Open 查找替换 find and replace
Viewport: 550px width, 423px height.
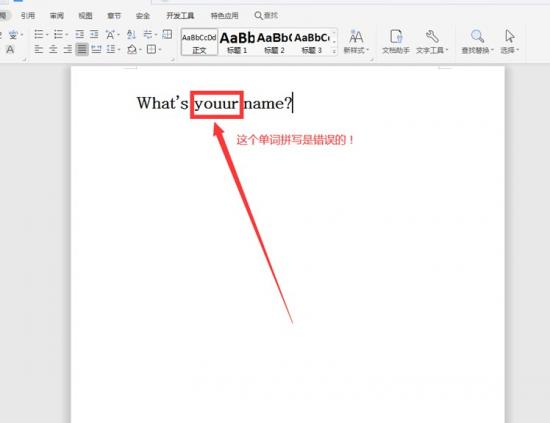477,41
